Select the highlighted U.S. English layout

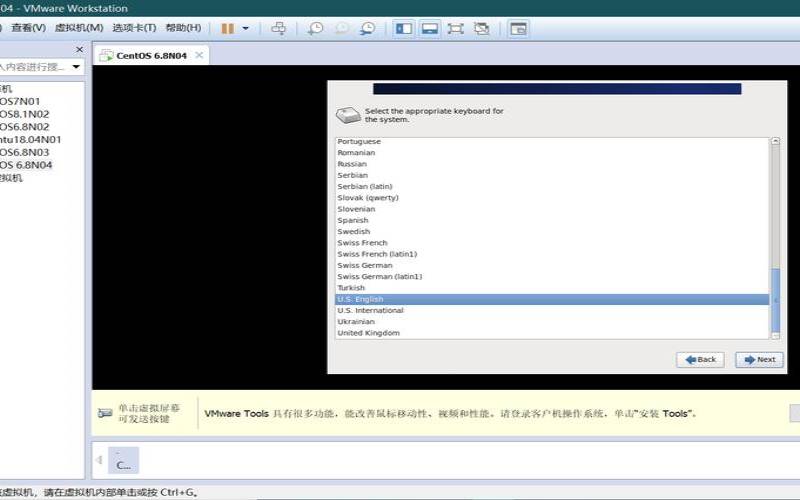click(552, 299)
